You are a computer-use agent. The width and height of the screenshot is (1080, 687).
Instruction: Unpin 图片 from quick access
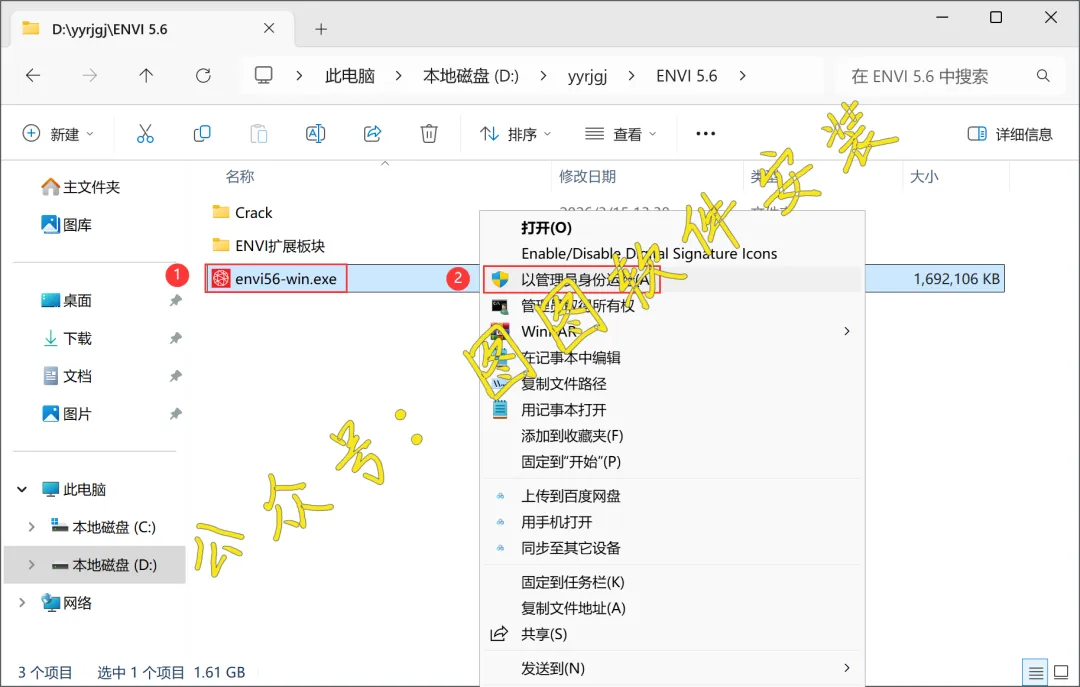[x=176, y=414]
